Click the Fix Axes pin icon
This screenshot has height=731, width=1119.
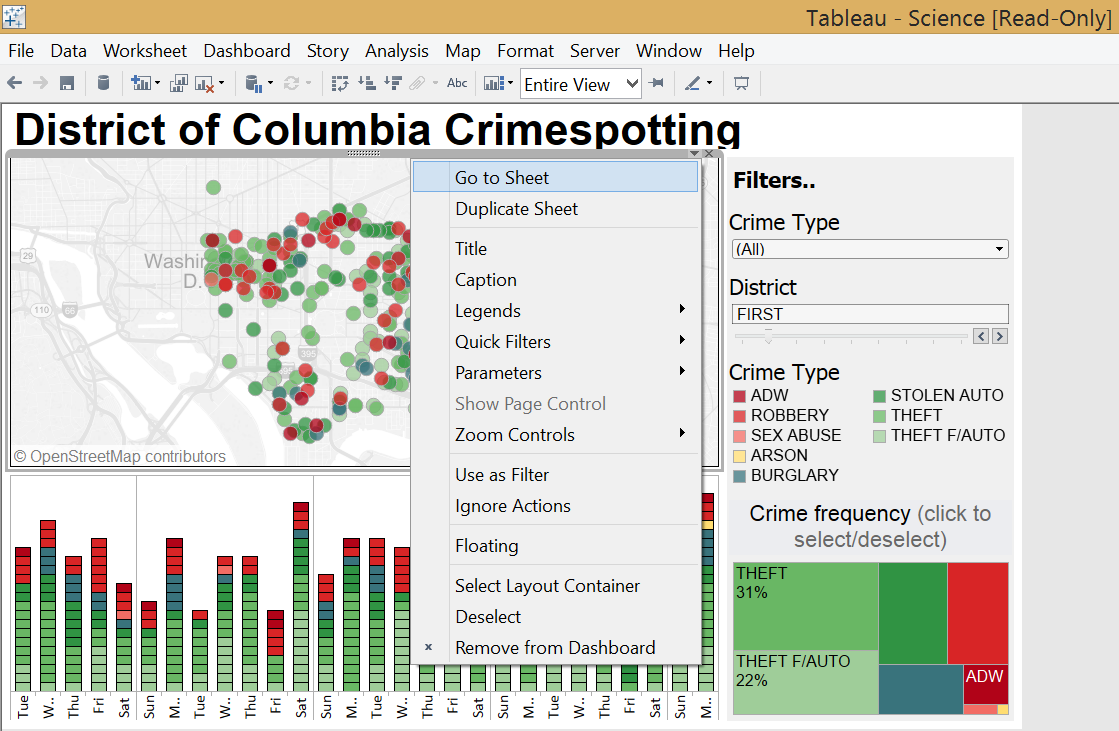pyautogui.click(x=657, y=84)
